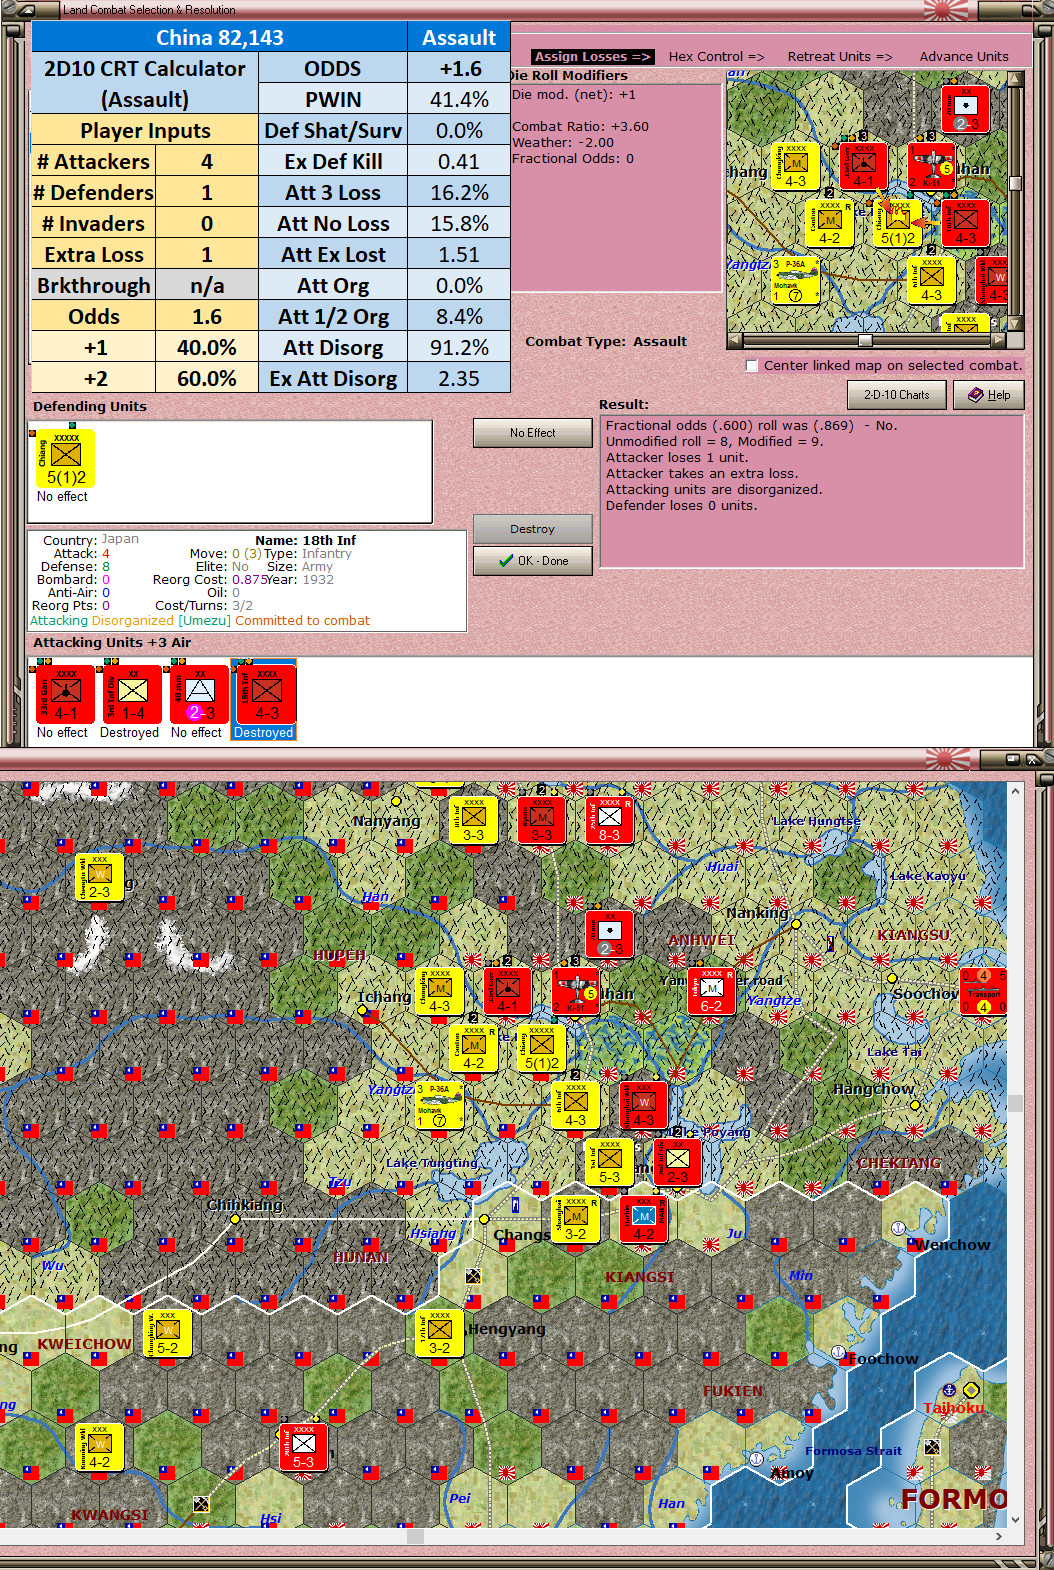1054x1570 pixels.
Task: Select the 18th Inf 4-3 attacking unit
Action: (266, 695)
